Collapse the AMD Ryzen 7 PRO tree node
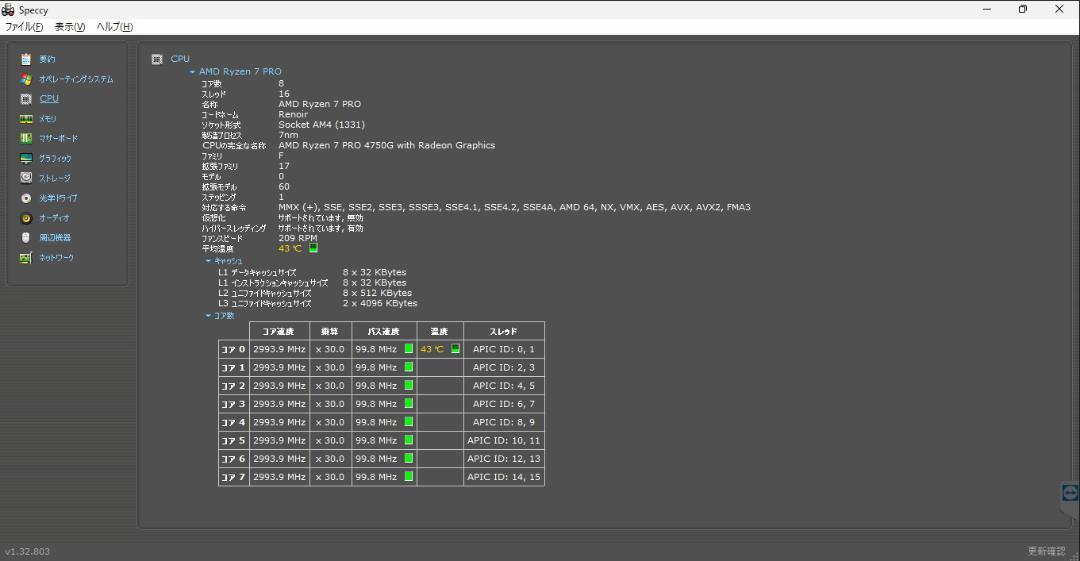The width and height of the screenshot is (1080, 561). (192, 72)
